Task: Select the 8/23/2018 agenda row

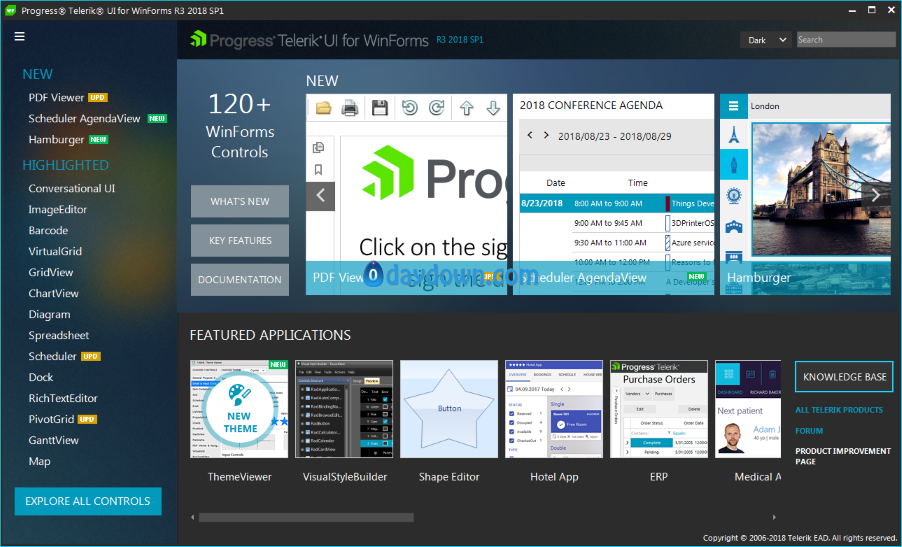Action: [x=617, y=203]
